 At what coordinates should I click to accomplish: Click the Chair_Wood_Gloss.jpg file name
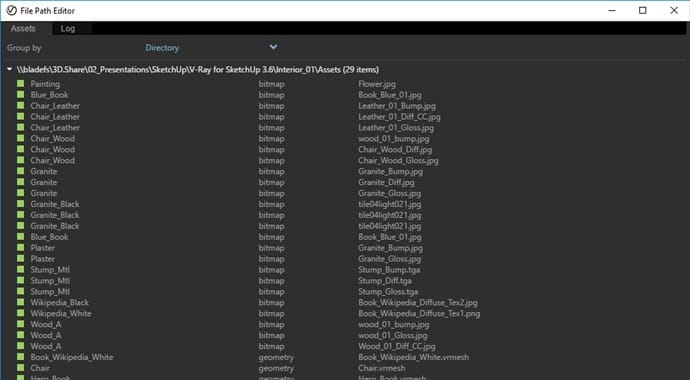point(398,161)
